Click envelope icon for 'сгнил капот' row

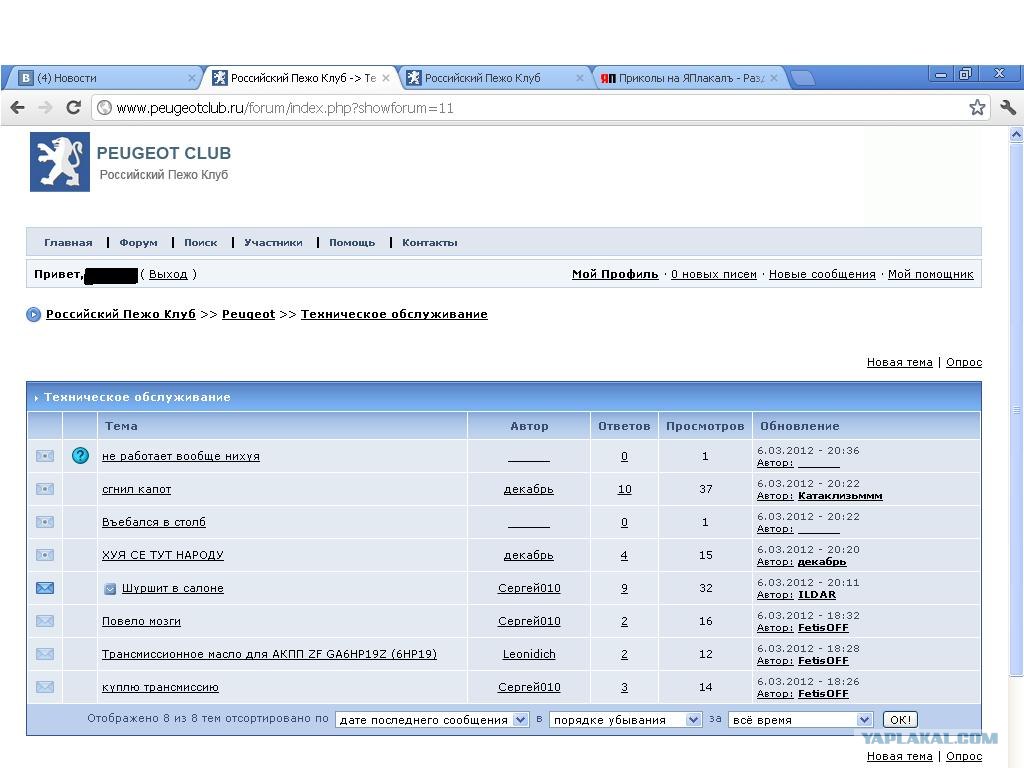[45, 489]
